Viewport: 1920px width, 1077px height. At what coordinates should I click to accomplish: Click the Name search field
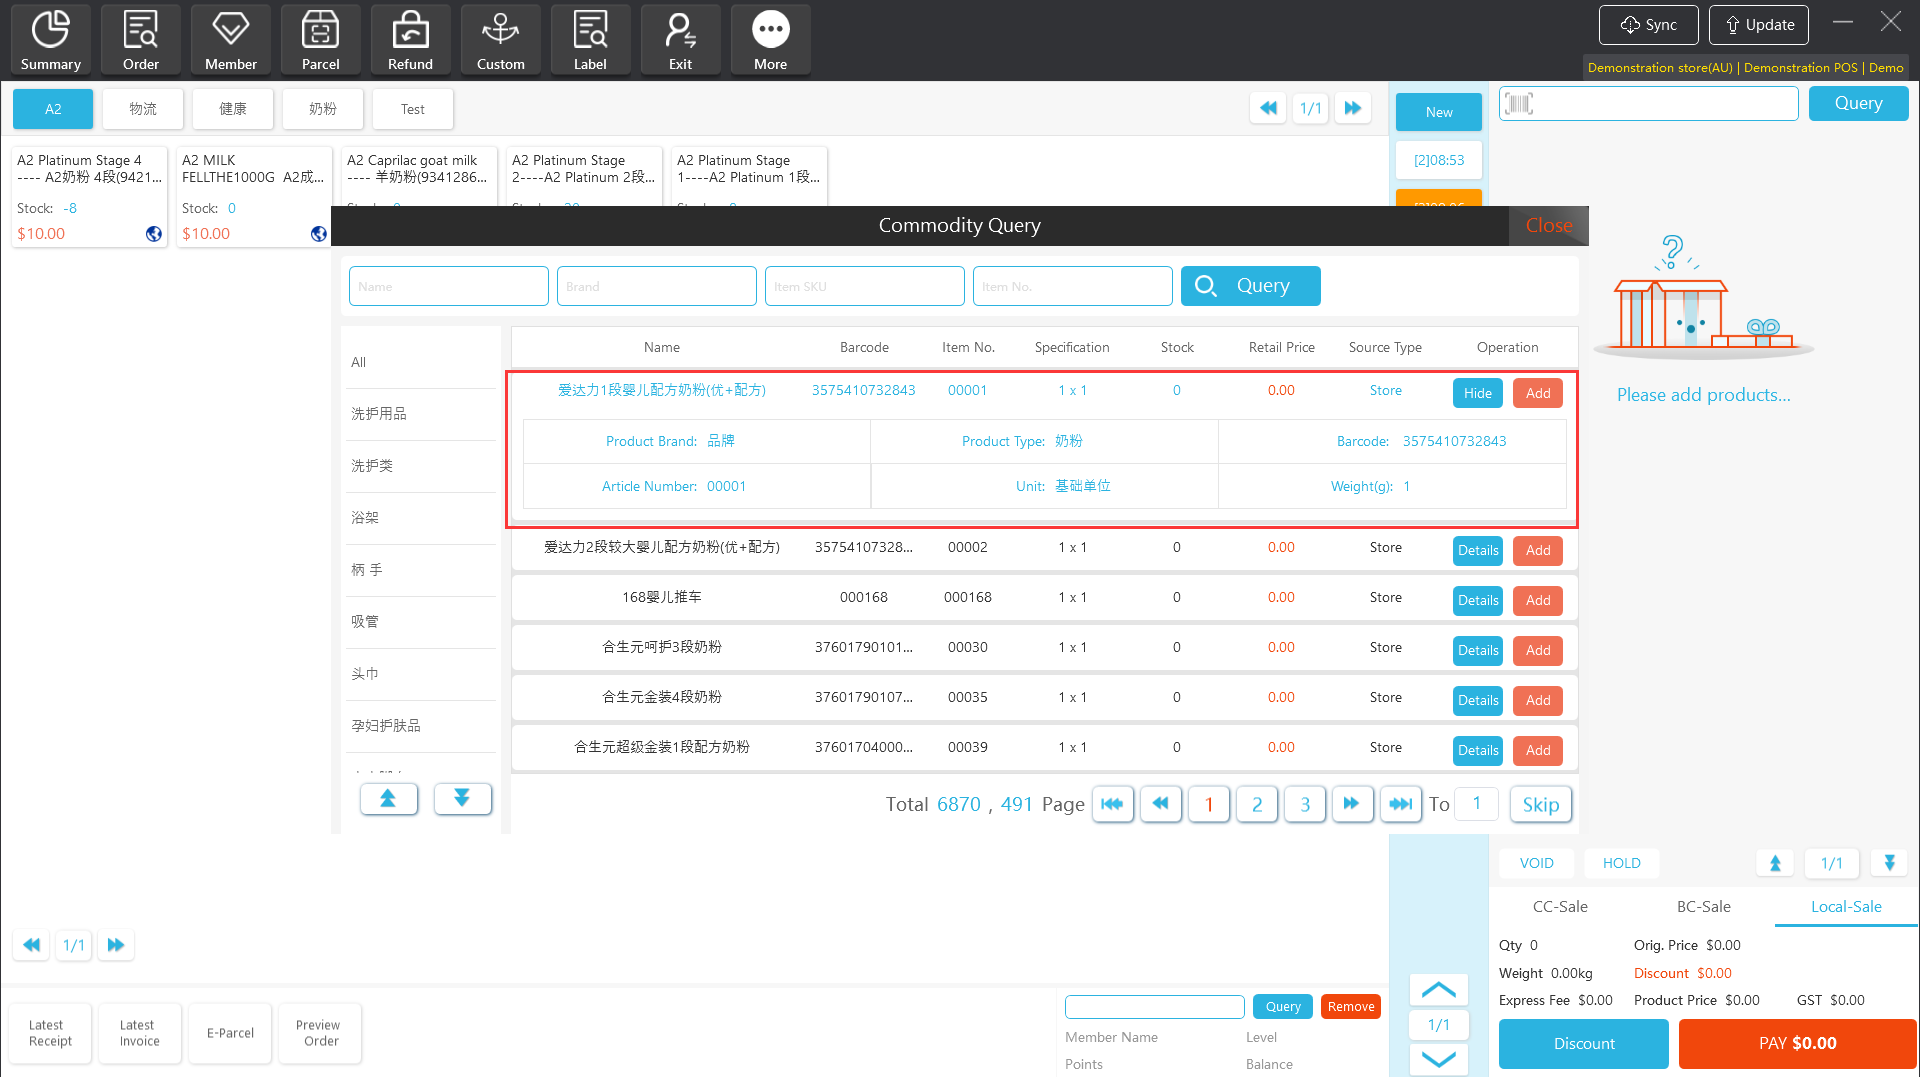pos(448,286)
